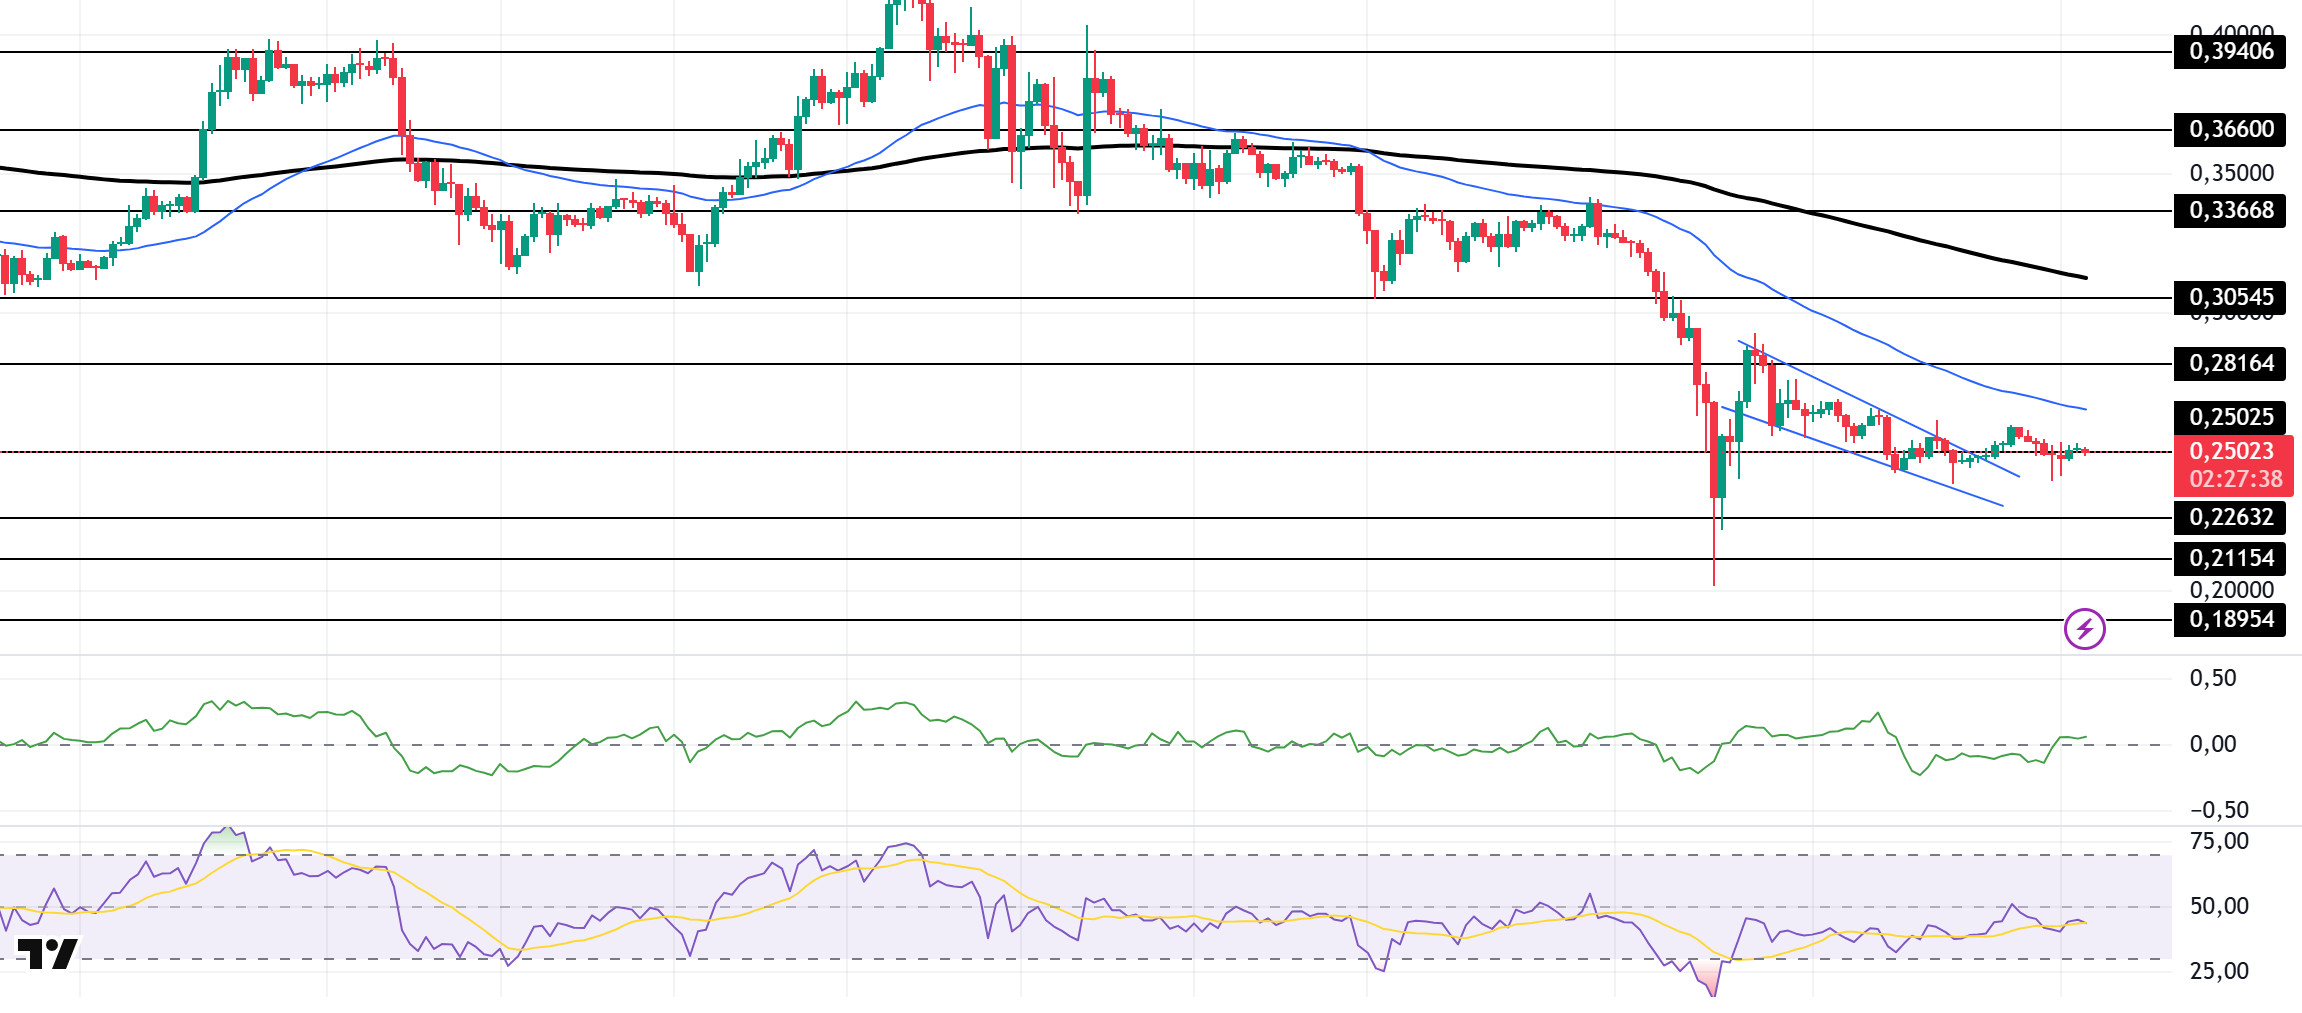This screenshot has height=1013, width=2302.
Task: Click the 0,50 oscillator scale value
Action: pyautogui.click(x=2212, y=678)
